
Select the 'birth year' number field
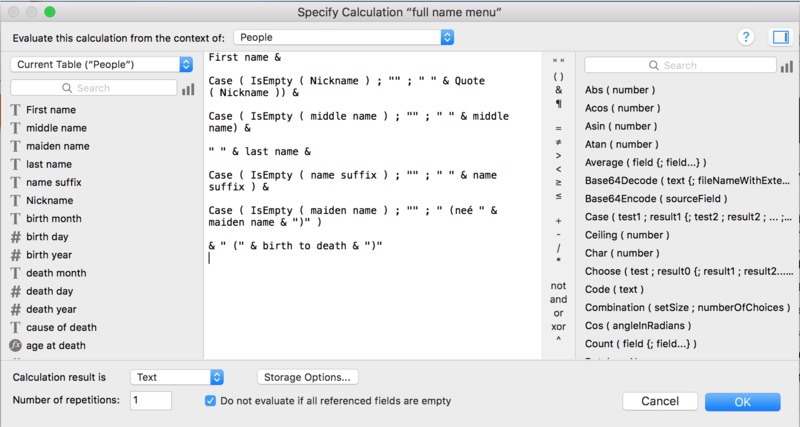(49, 255)
